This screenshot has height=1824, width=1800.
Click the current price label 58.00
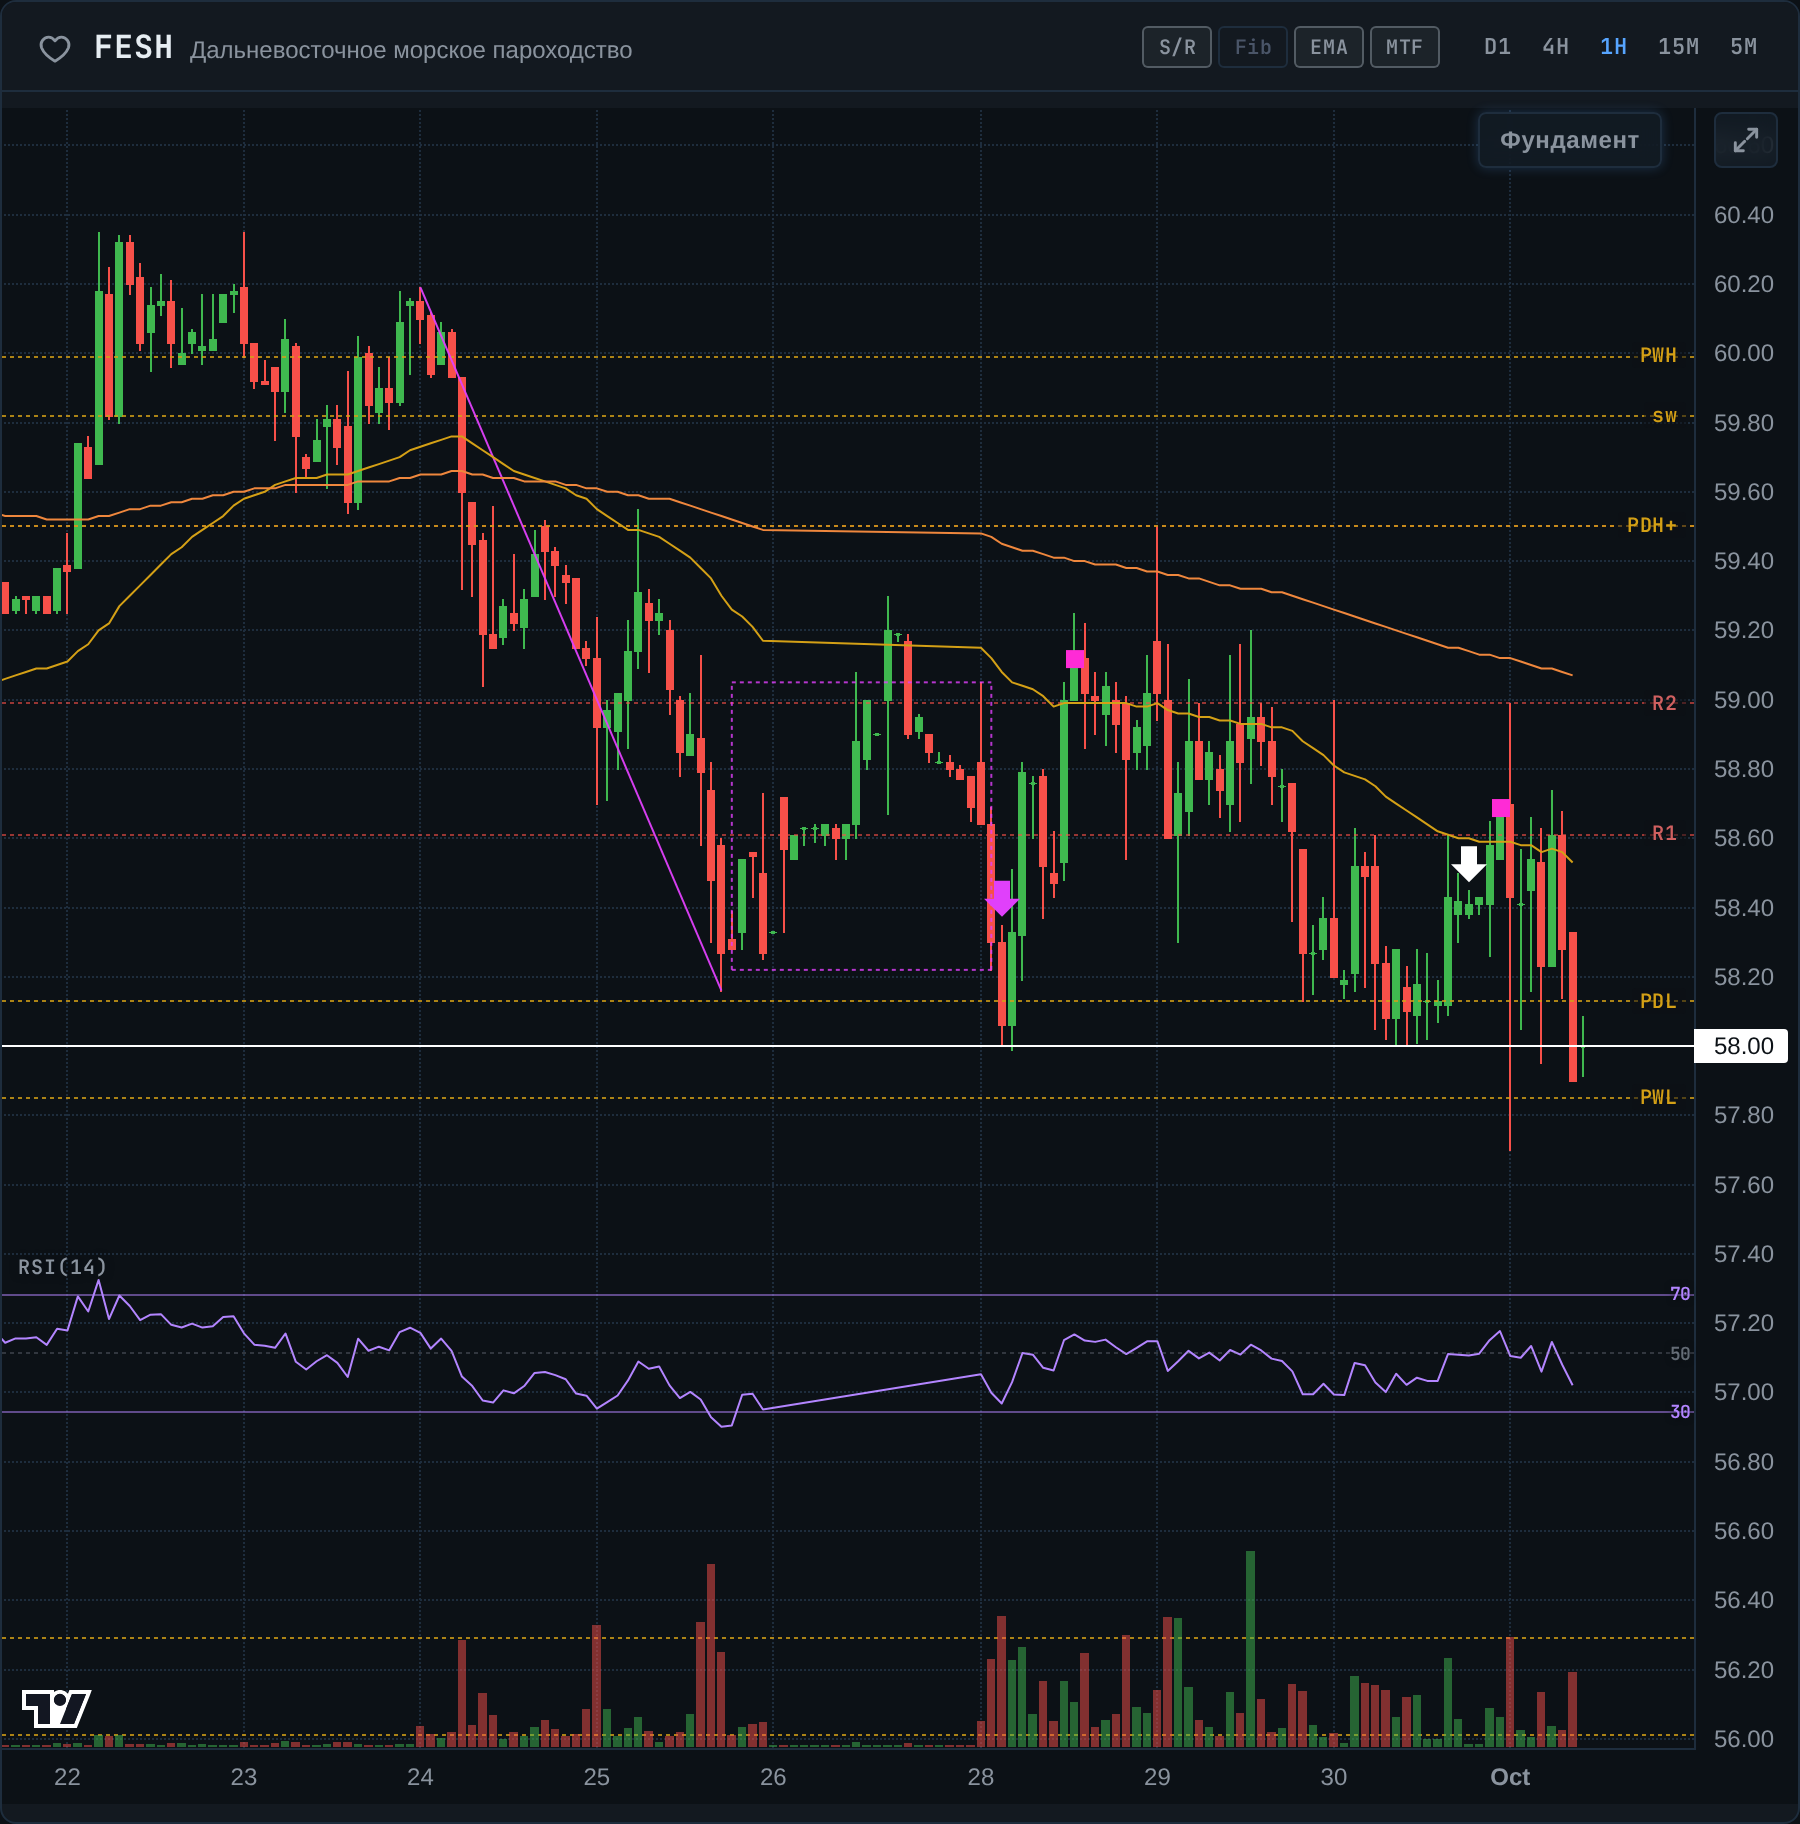1741,1046
